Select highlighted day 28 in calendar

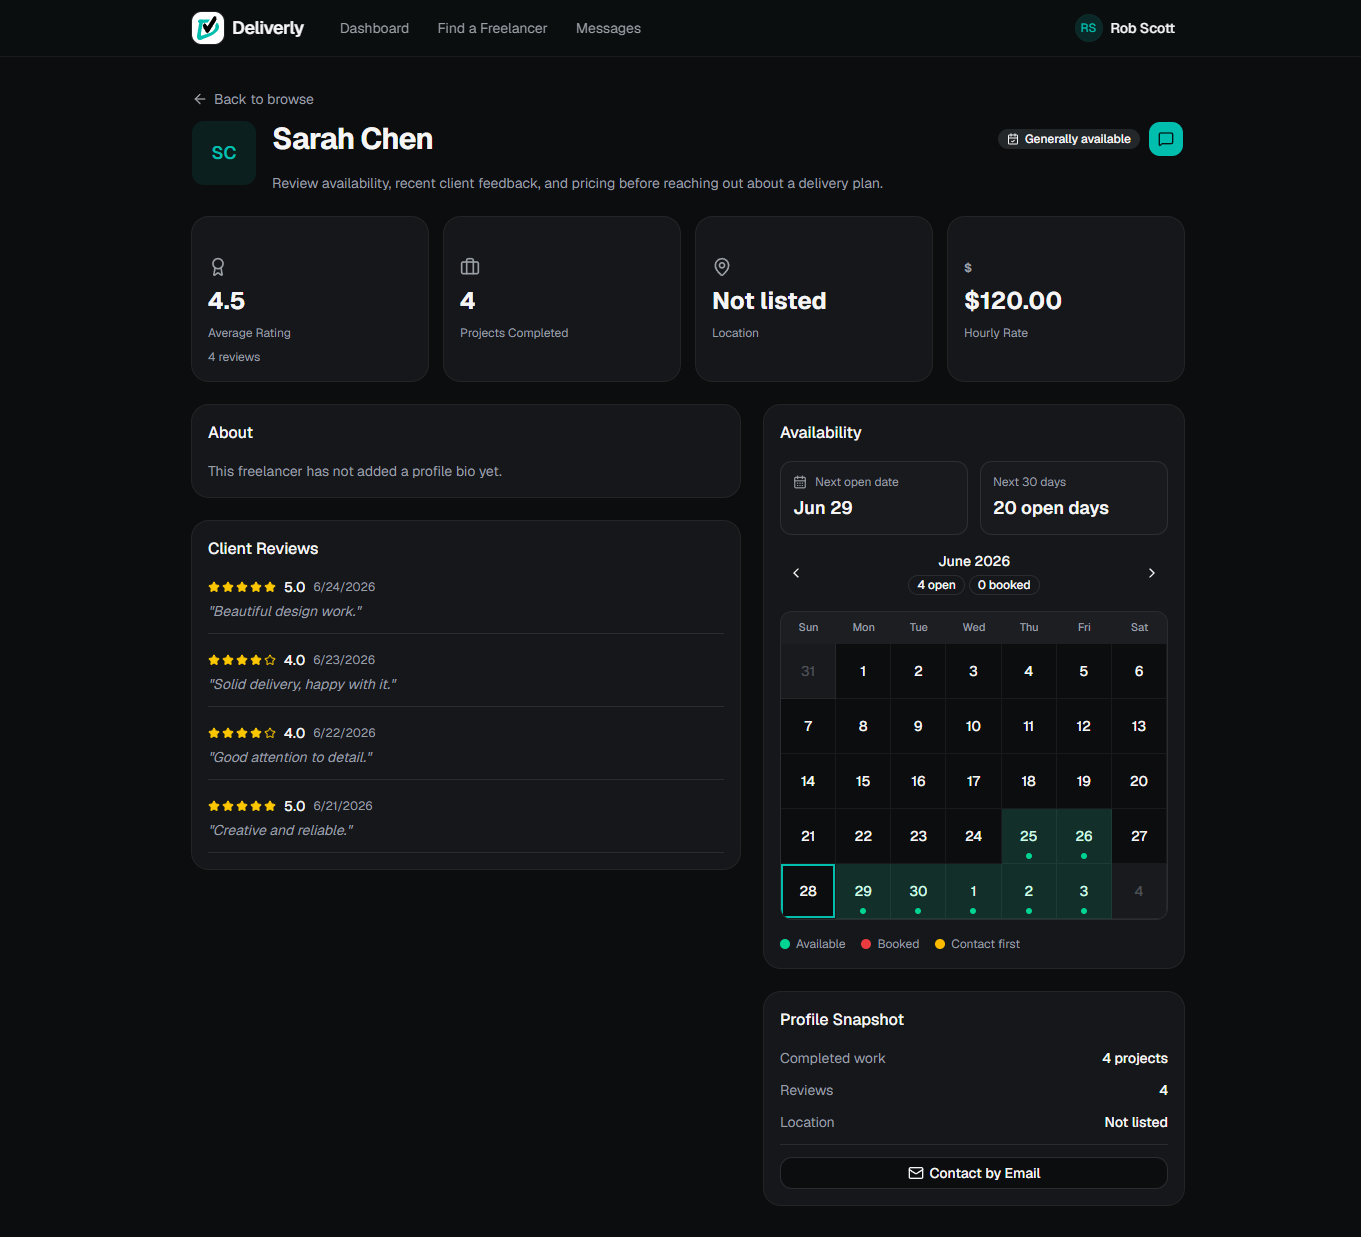point(808,891)
